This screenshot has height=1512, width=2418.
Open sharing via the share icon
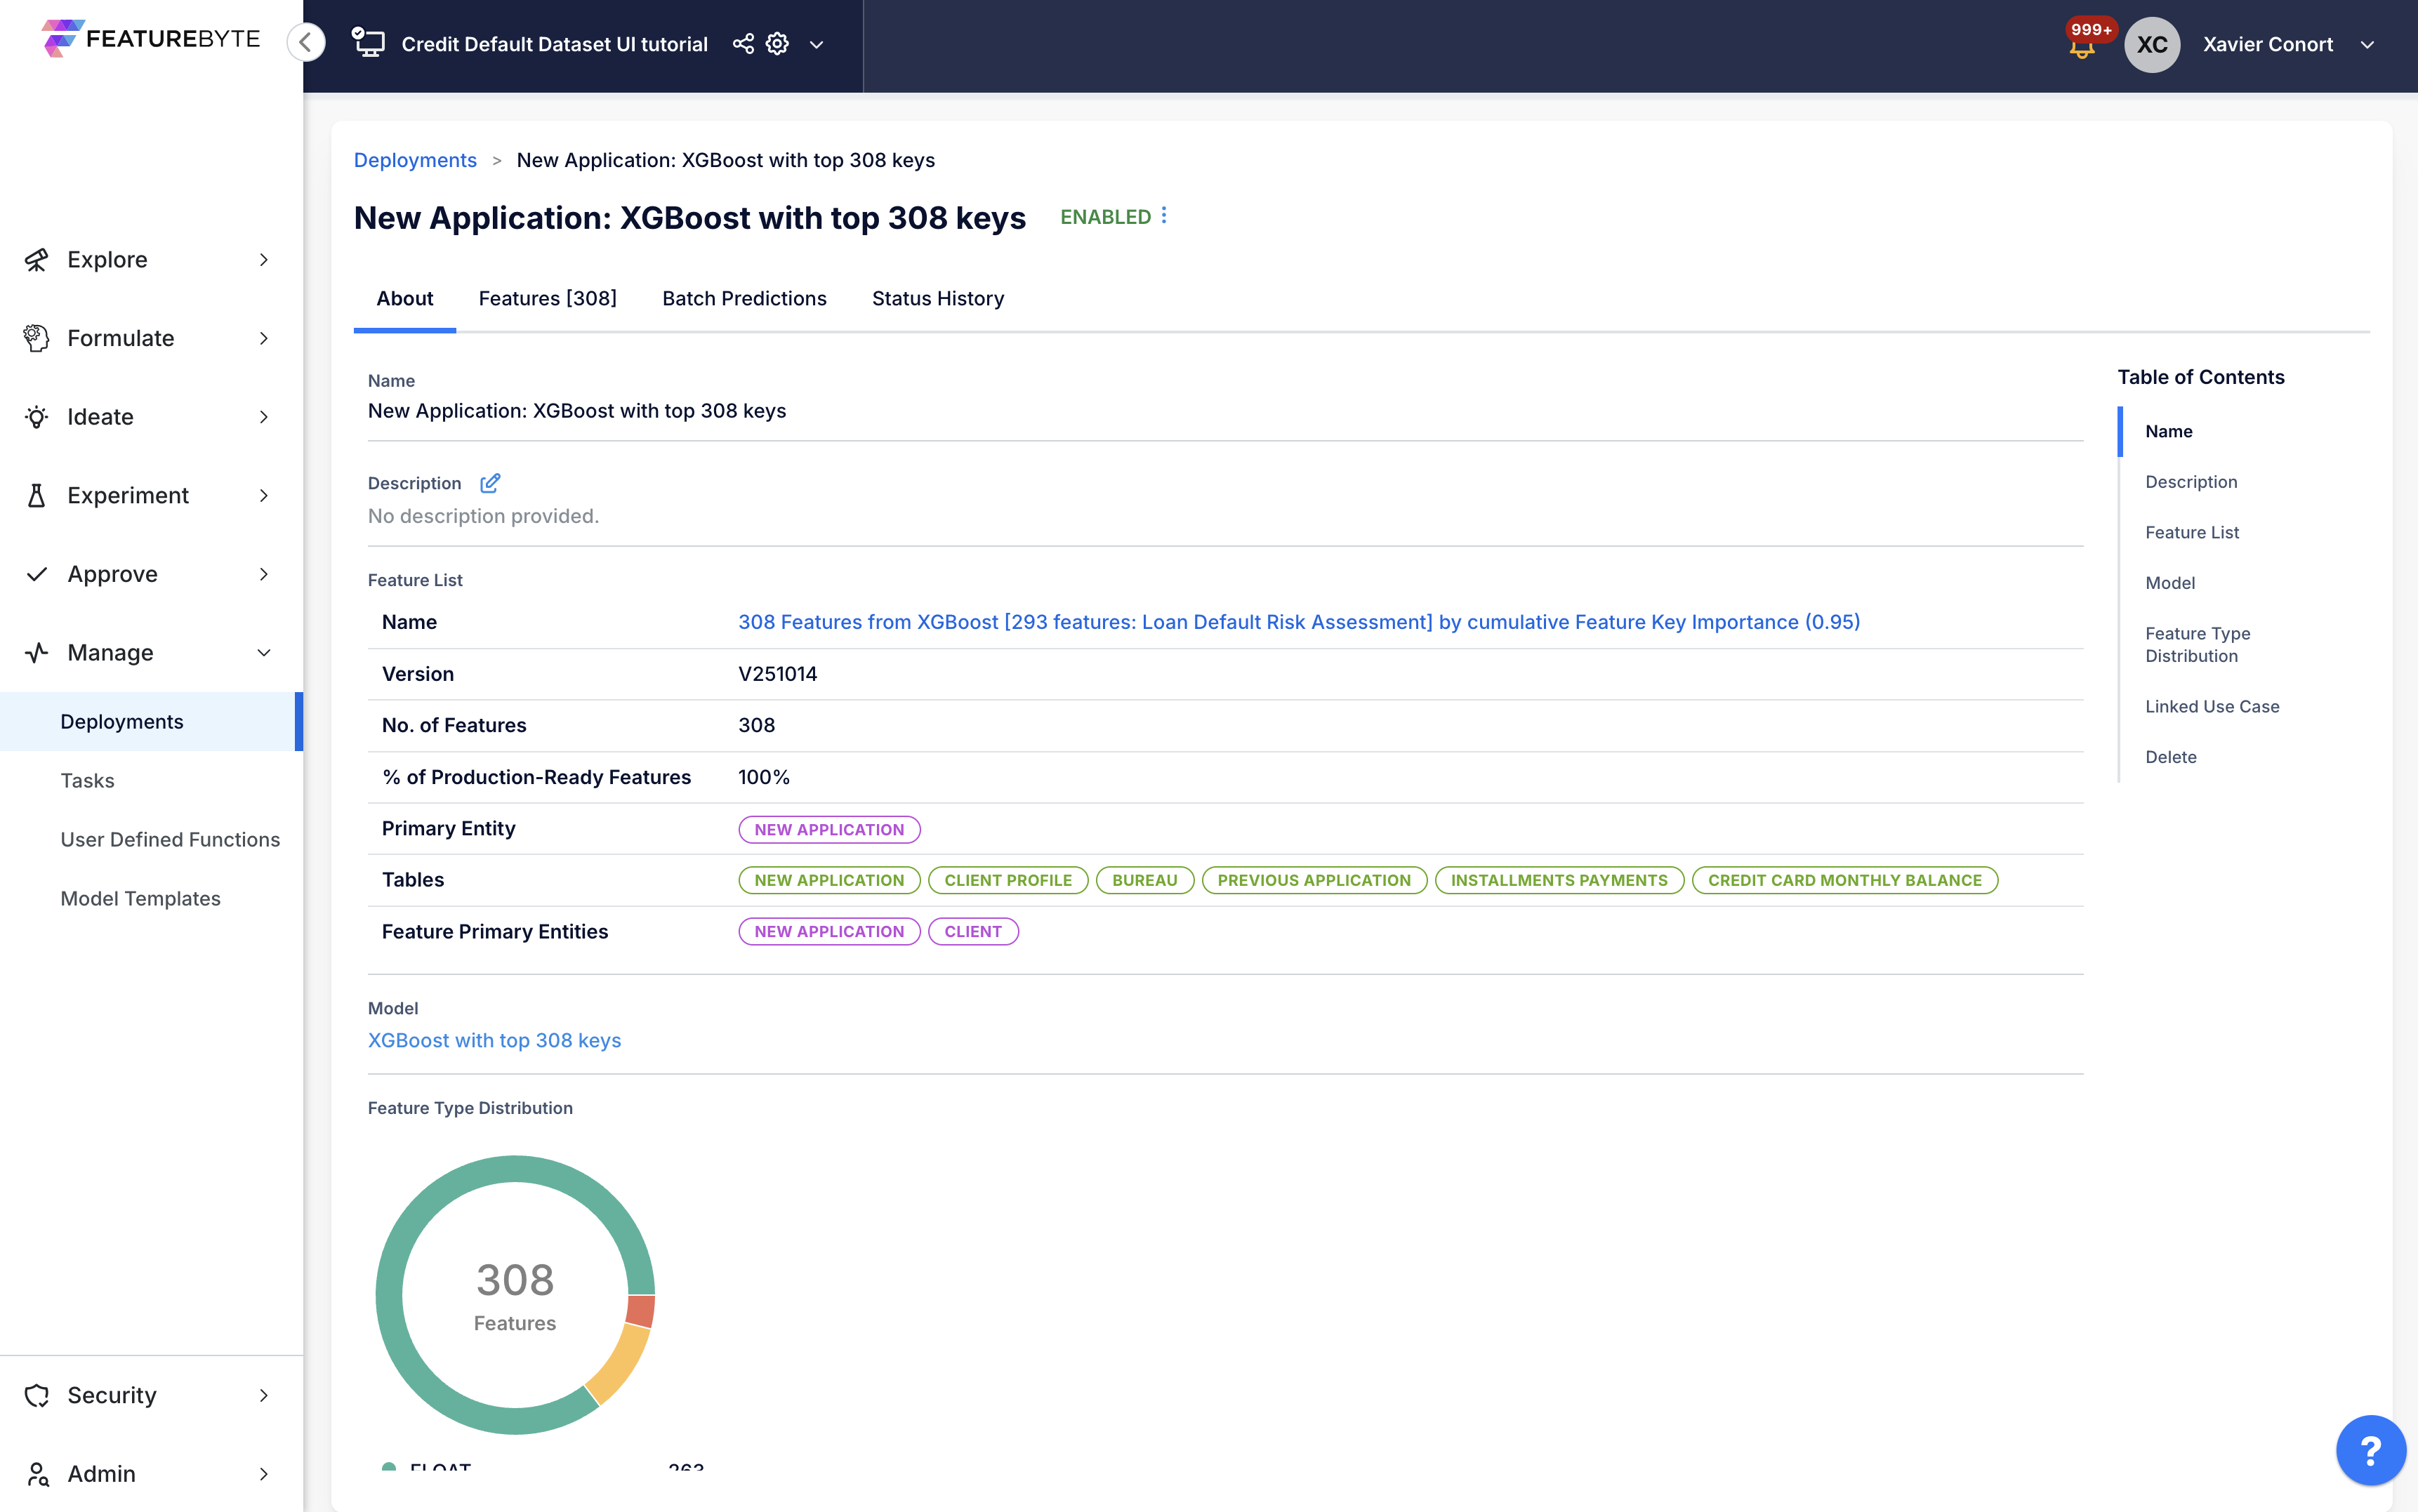[743, 44]
